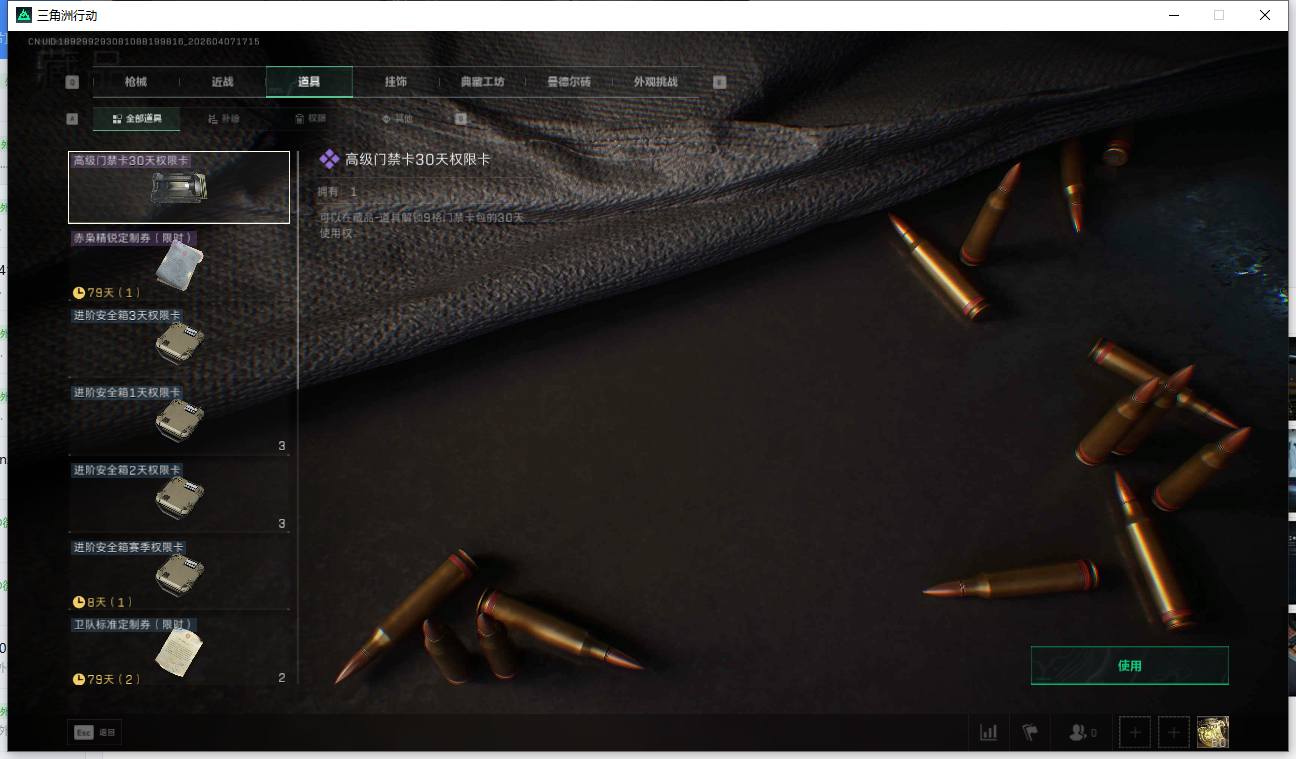Open the 外观挑战 tab
The height and width of the screenshot is (759, 1296).
point(655,82)
